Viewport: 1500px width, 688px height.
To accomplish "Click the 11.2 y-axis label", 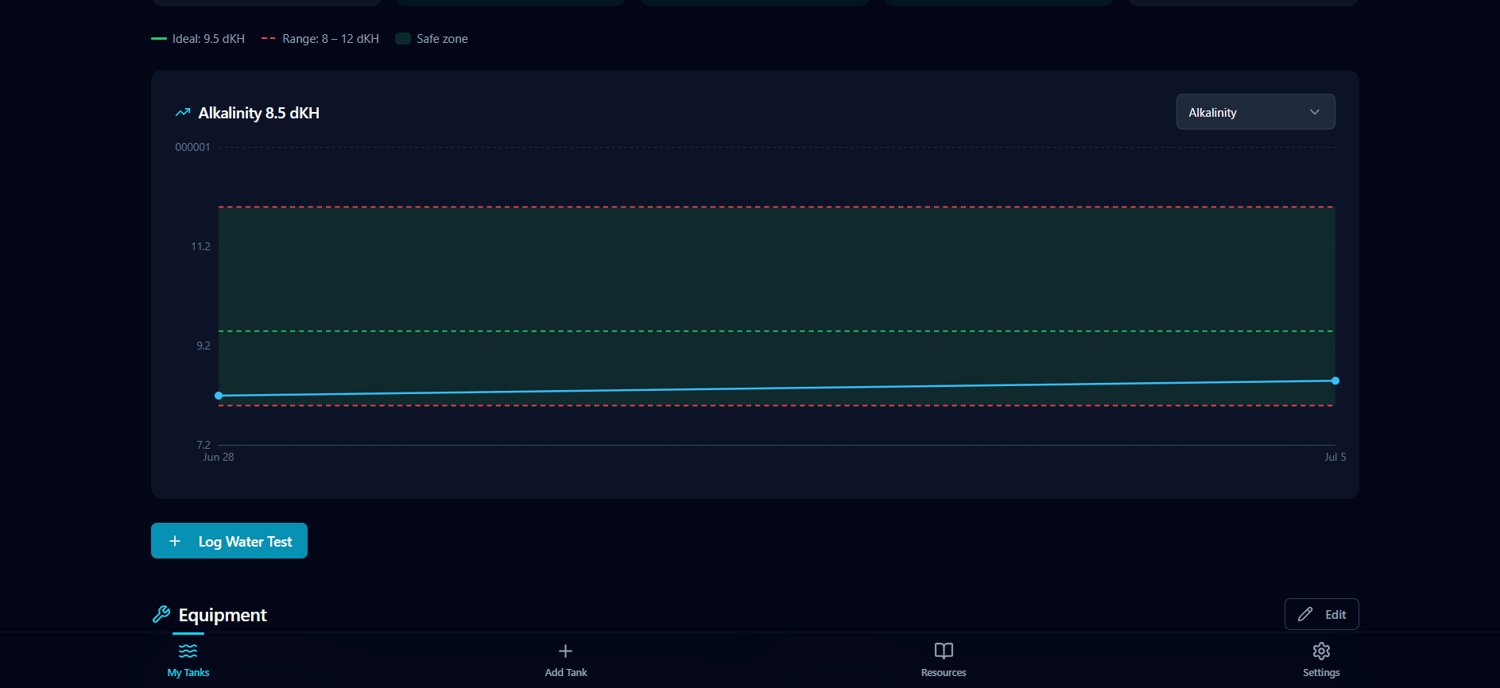I will point(201,246).
